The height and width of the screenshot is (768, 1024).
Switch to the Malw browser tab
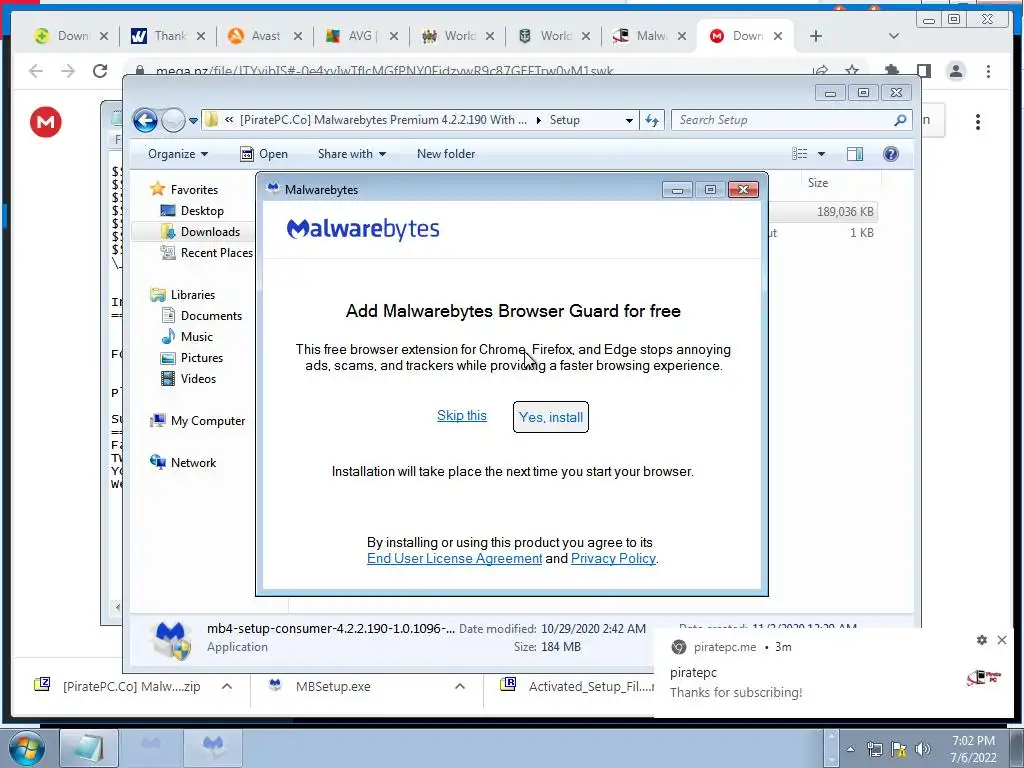coord(649,36)
